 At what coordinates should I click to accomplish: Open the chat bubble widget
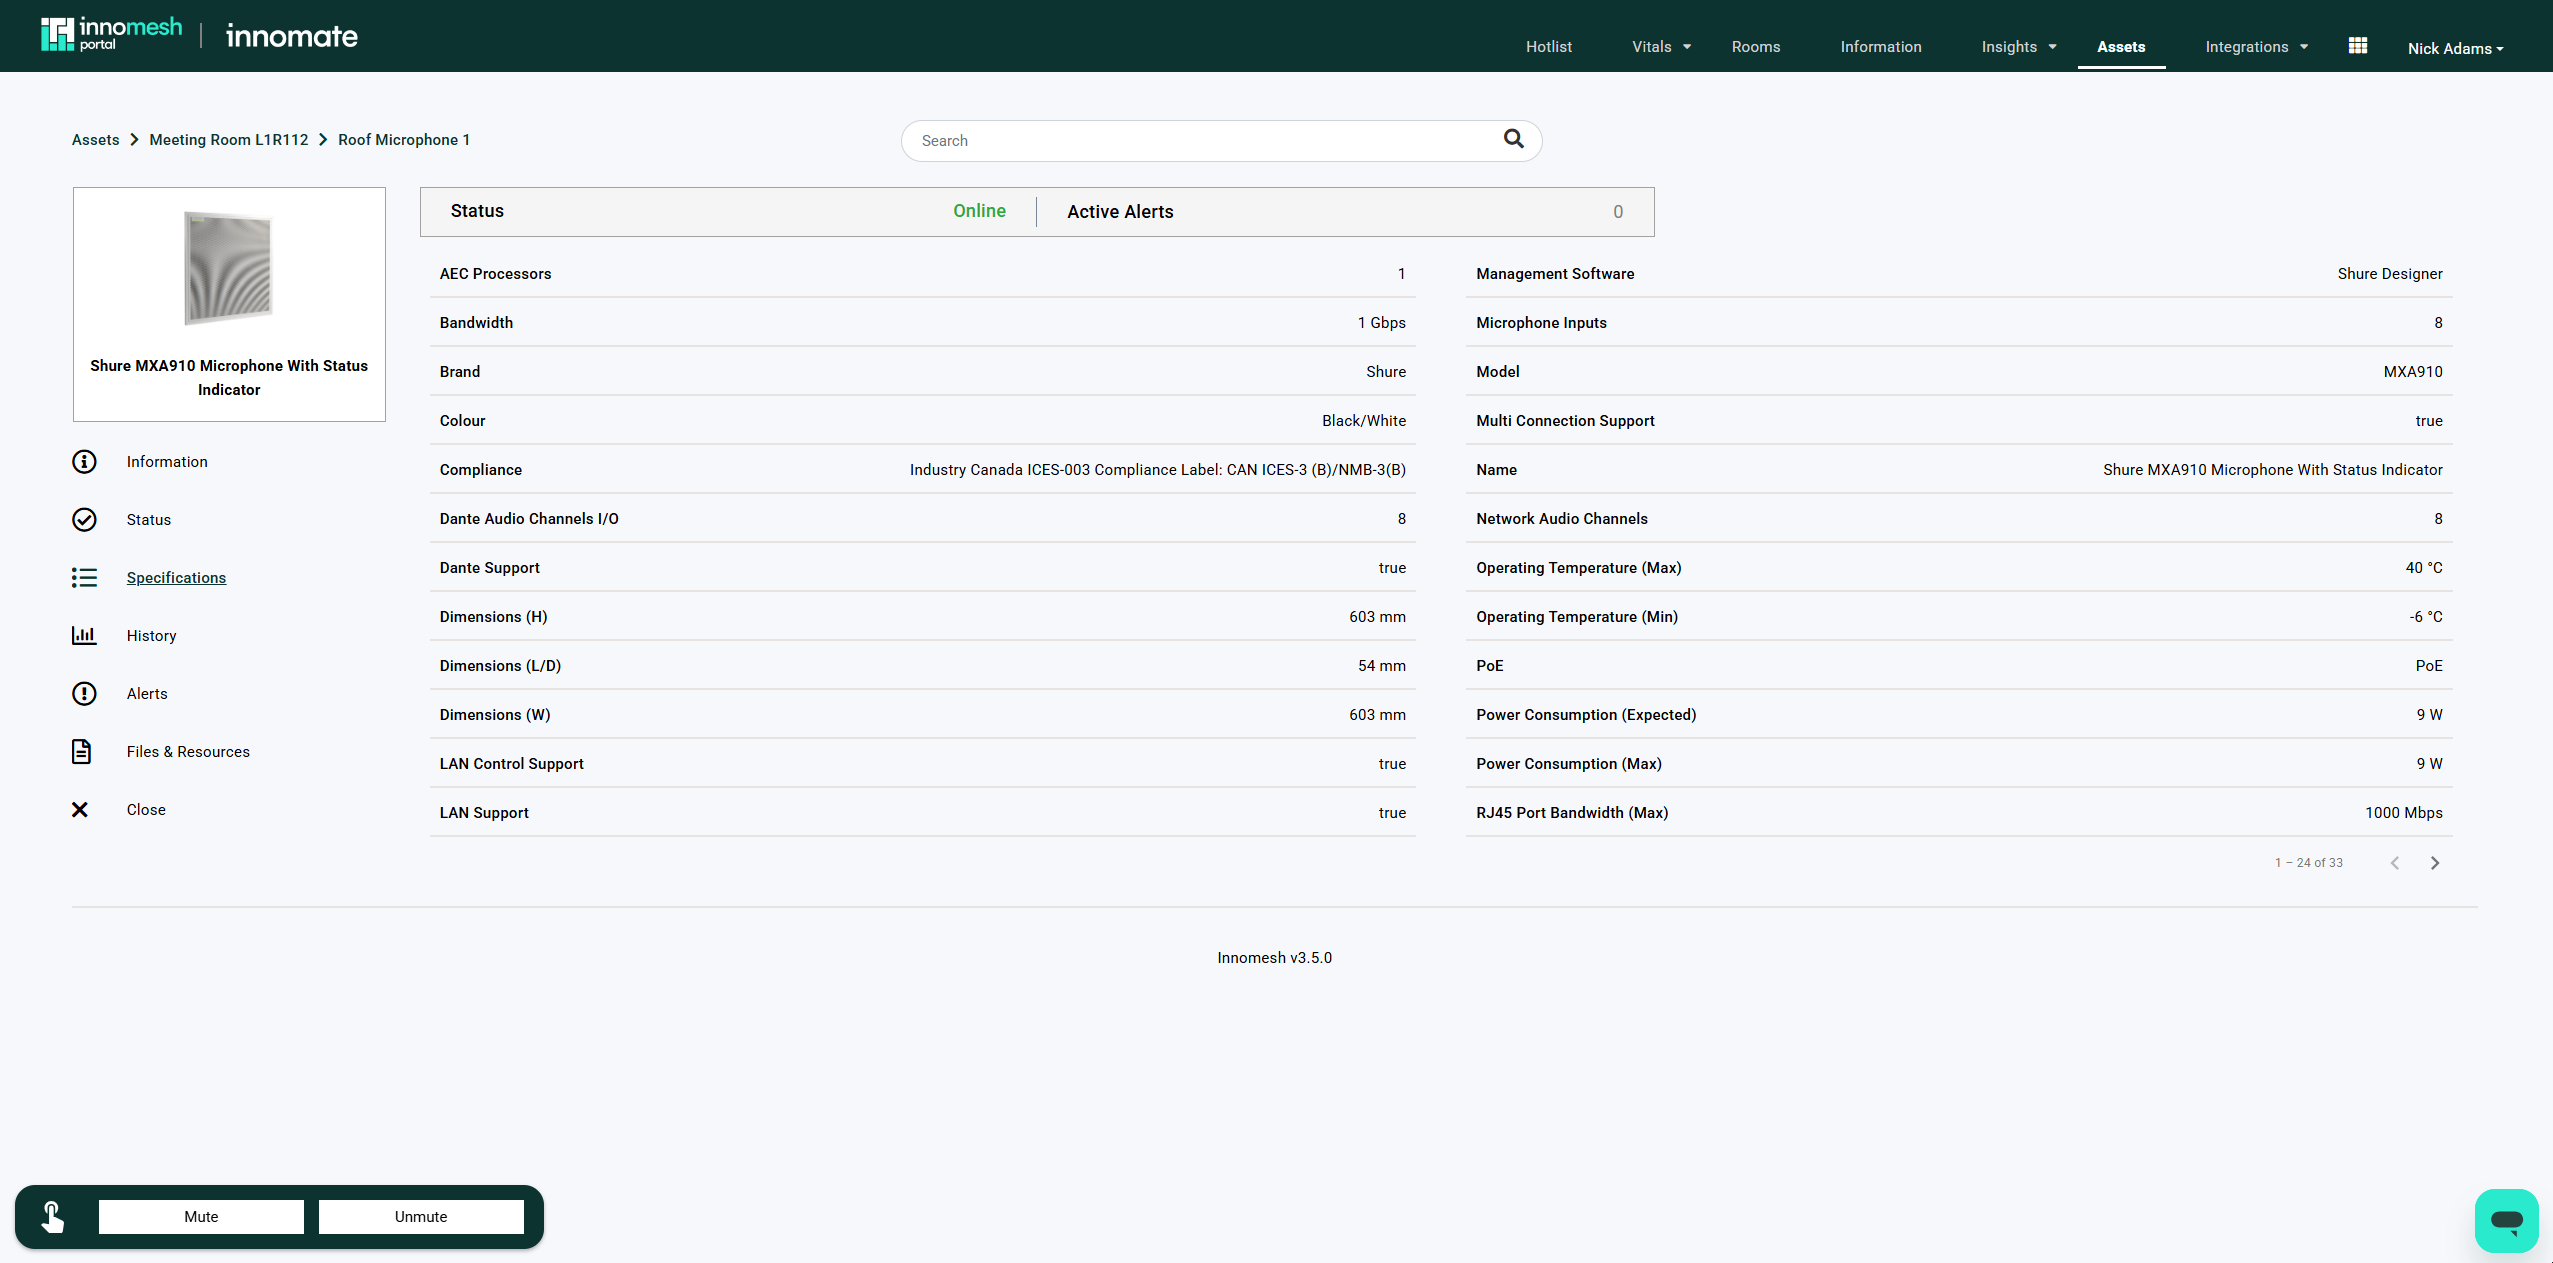(2506, 1220)
